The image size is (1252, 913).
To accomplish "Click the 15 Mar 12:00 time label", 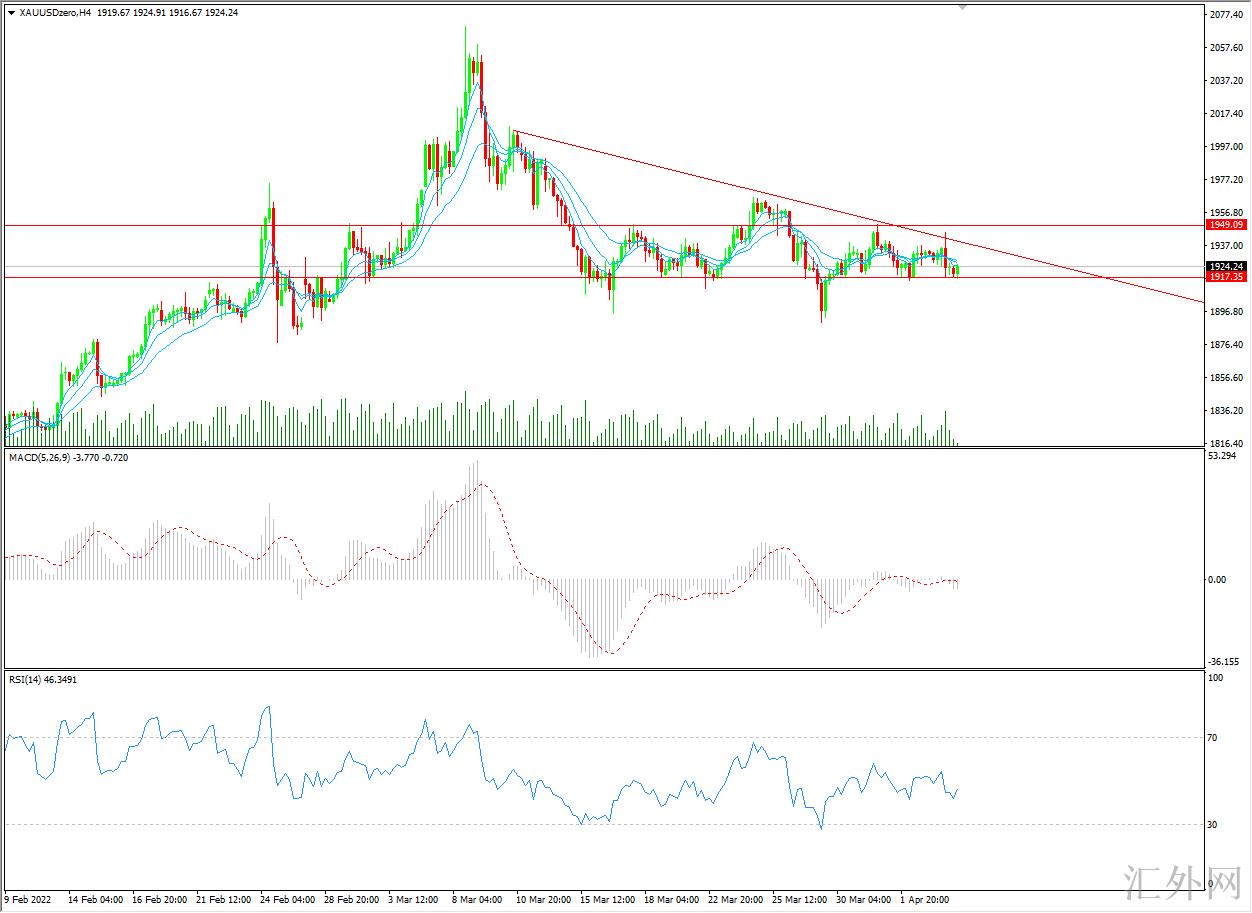I will 607,900.
